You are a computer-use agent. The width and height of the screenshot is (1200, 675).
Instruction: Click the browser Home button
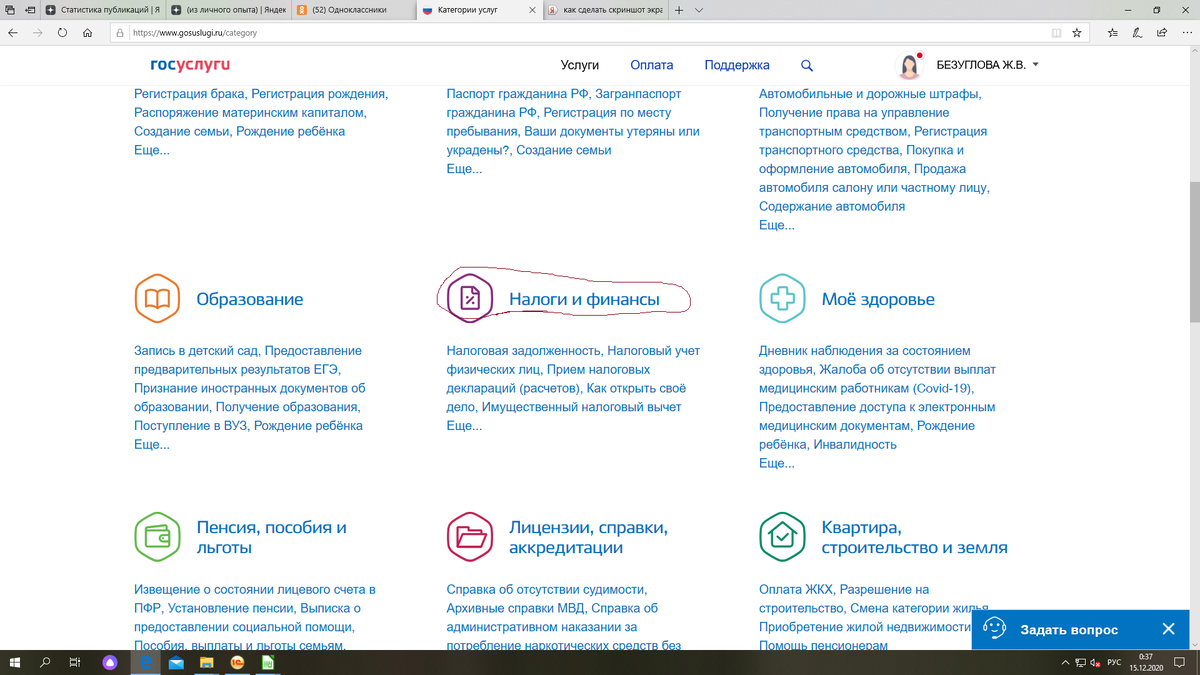pos(88,32)
